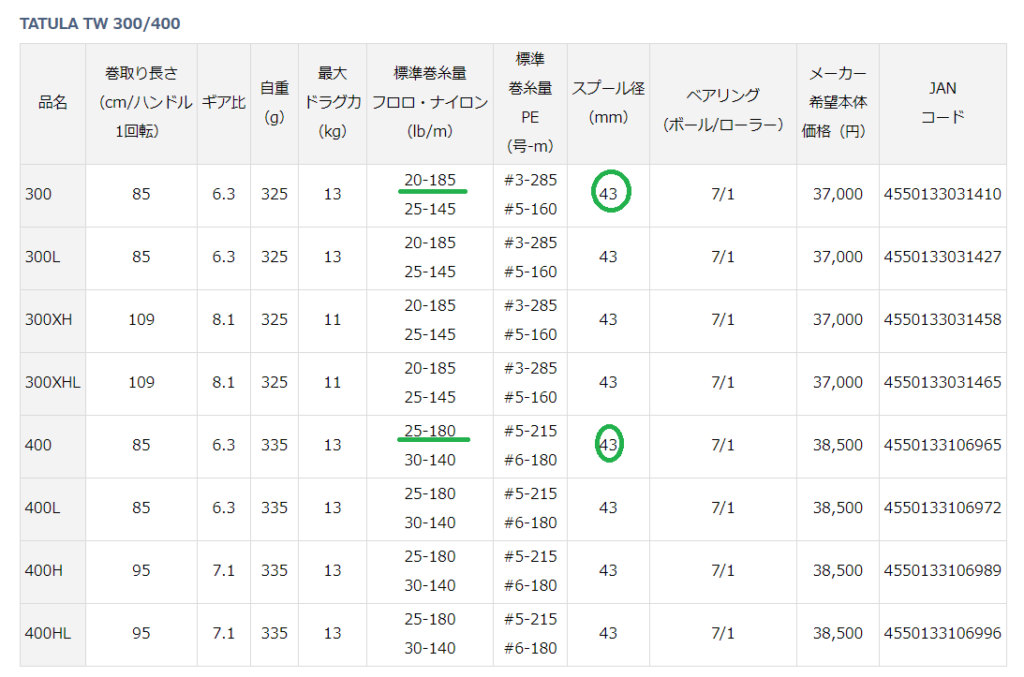
Task: Click JAN code 4550133106989
Action: click(942, 571)
